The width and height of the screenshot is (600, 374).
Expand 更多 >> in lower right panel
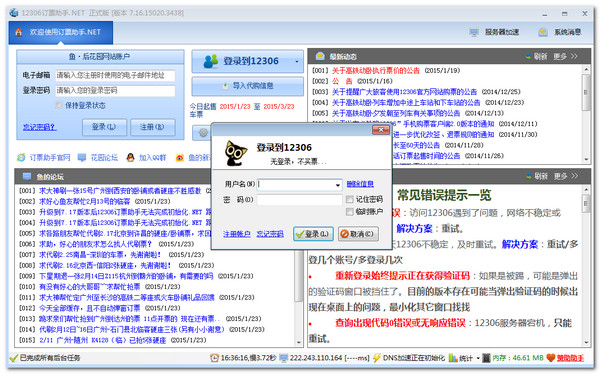(565, 176)
